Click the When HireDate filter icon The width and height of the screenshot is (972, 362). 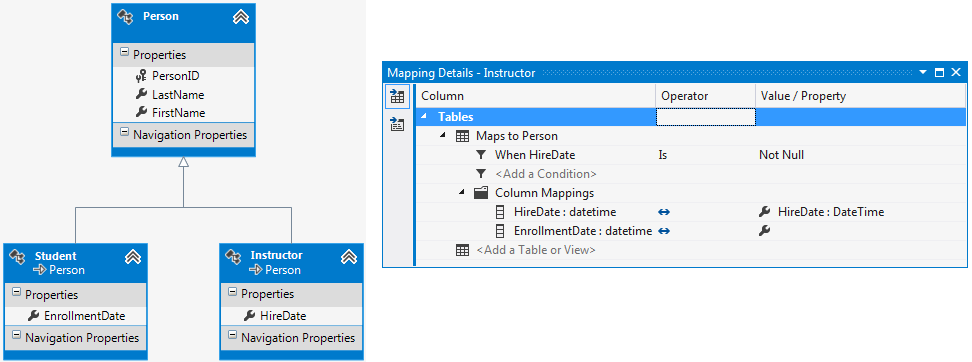click(480, 155)
